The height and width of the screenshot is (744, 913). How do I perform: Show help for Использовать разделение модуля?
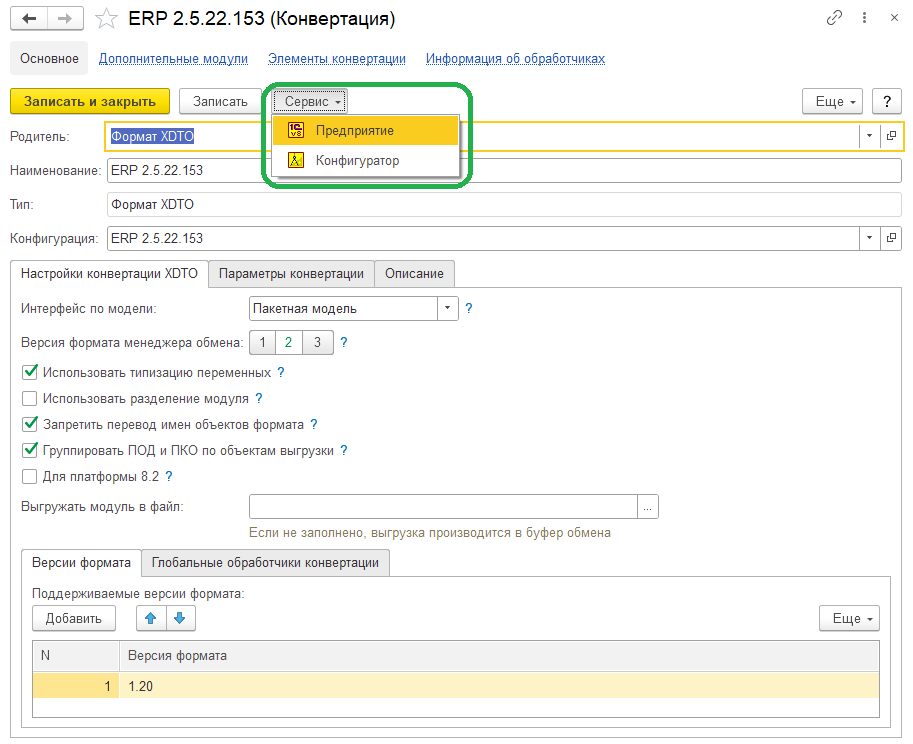click(259, 399)
